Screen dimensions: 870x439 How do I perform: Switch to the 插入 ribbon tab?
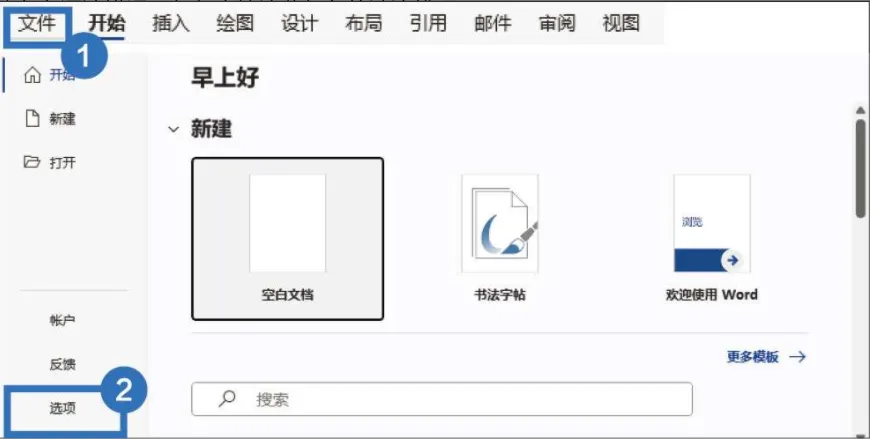click(171, 23)
